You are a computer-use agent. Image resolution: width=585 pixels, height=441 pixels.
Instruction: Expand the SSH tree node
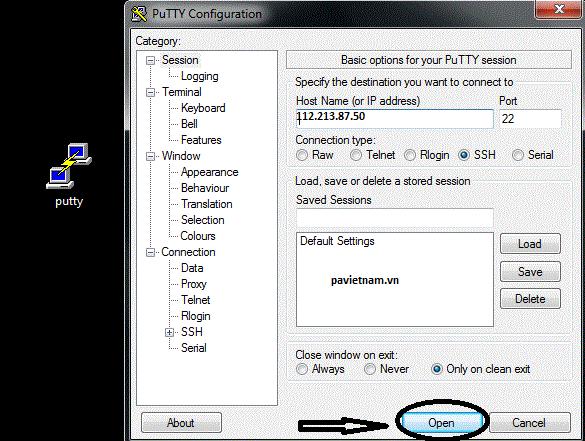(x=169, y=332)
